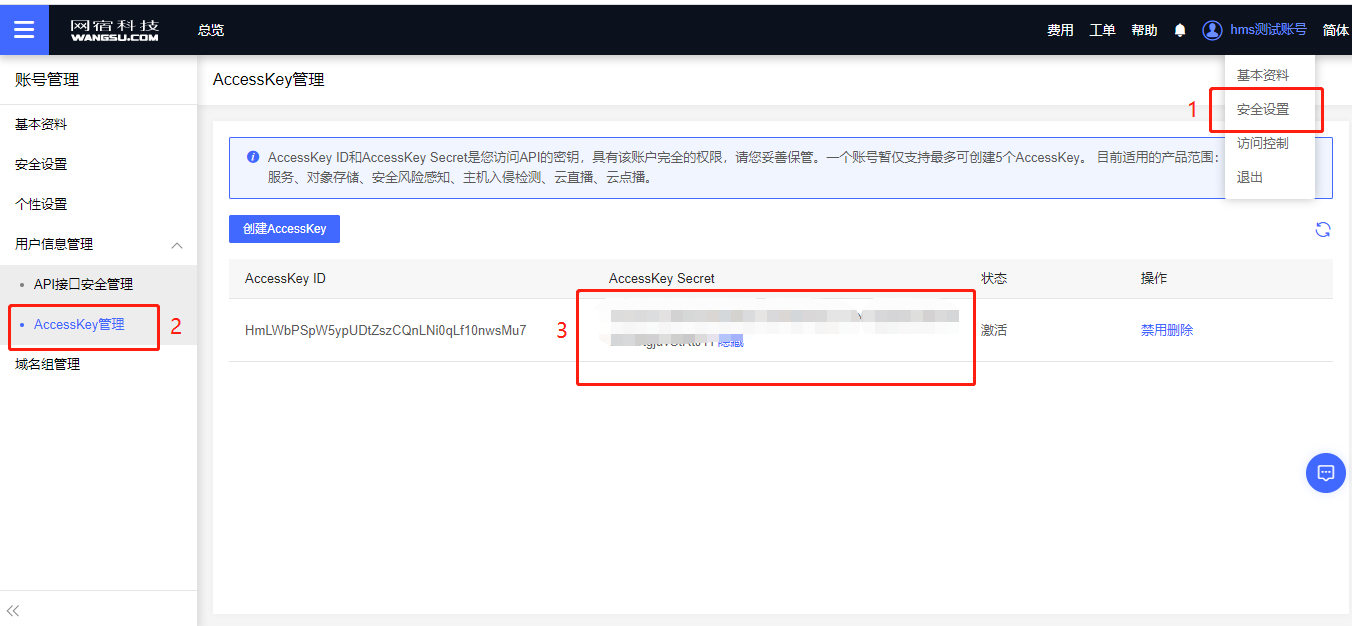Click the user avatar icon
Screen dimensions: 1352x626
(1212, 30)
